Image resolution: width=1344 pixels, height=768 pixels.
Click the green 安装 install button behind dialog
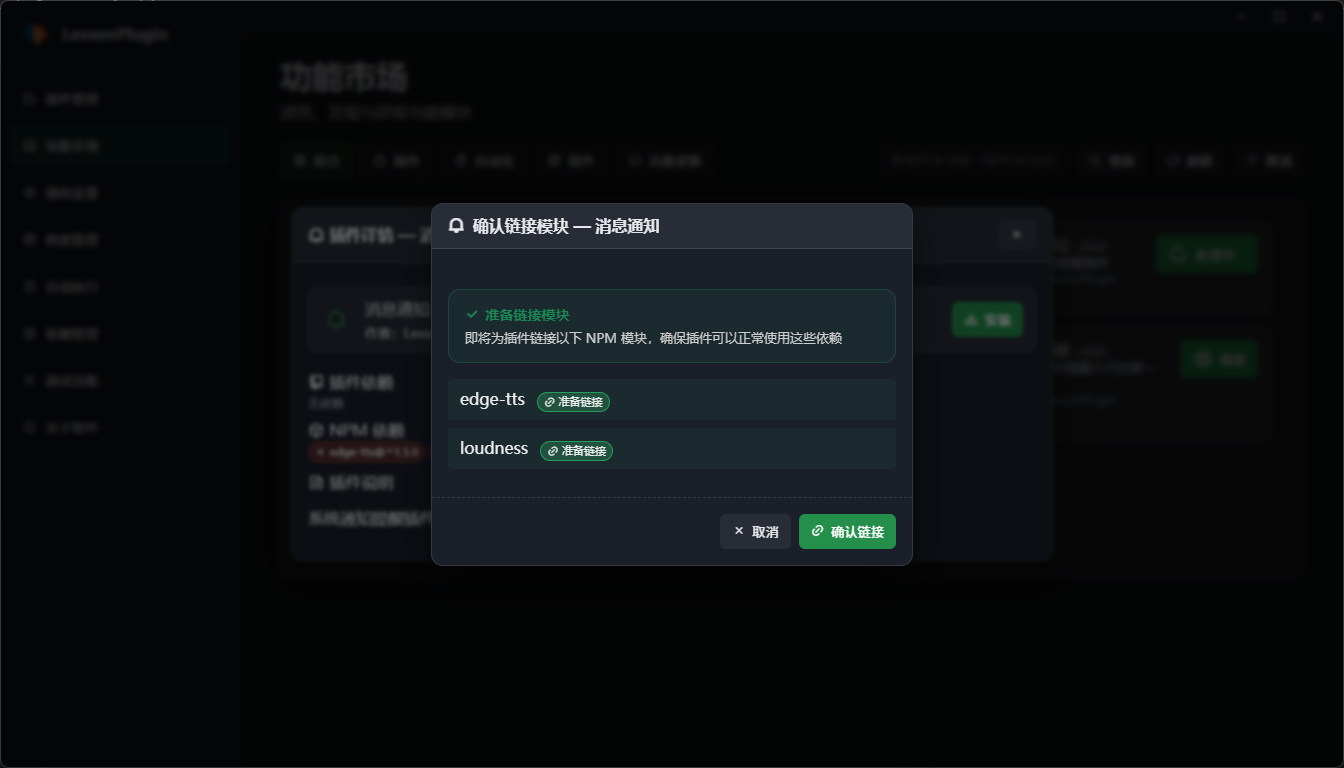pos(987,320)
